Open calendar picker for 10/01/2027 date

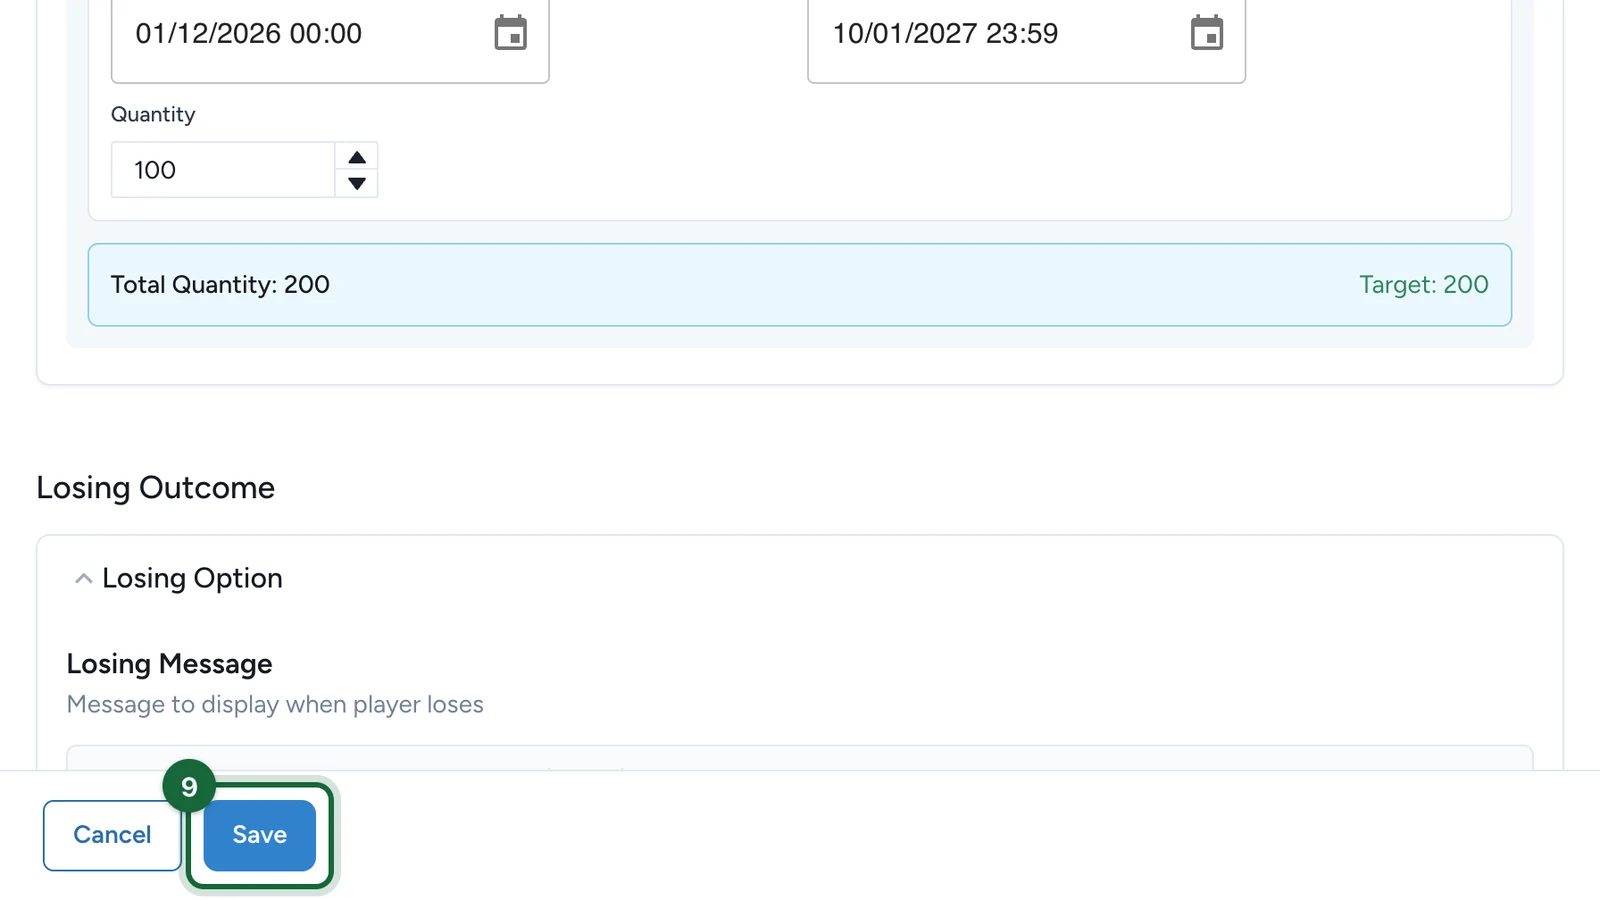coord(1207,33)
